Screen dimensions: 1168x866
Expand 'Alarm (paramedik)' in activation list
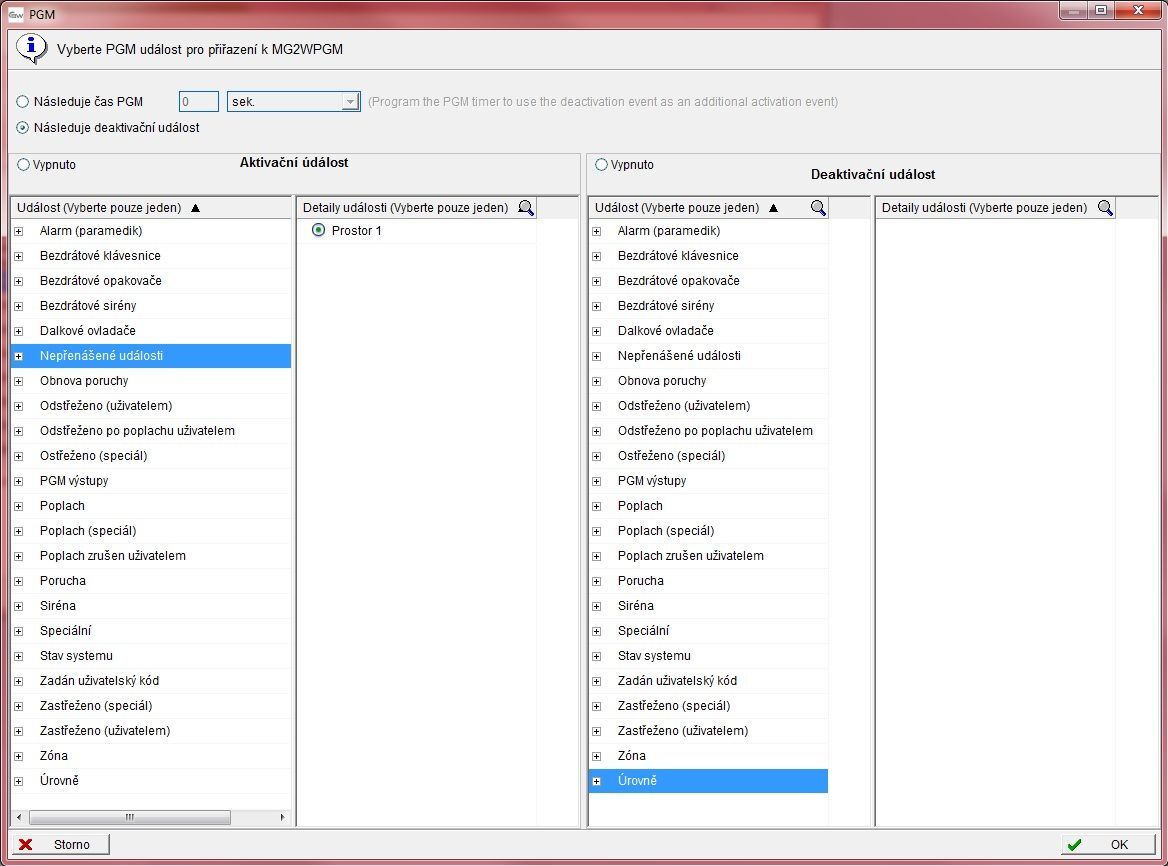[18, 231]
